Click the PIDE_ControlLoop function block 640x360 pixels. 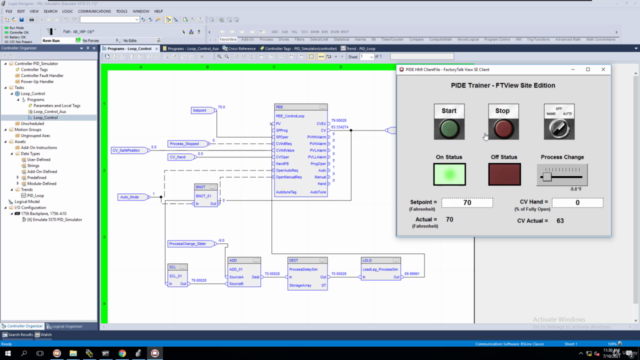[x=301, y=150]
